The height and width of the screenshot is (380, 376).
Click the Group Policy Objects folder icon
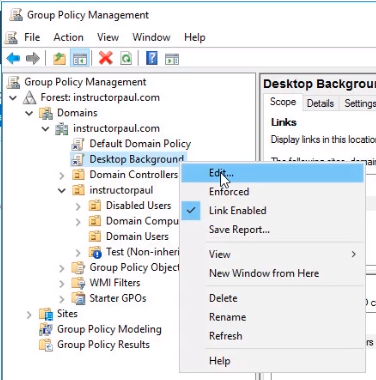click(78, 267)
